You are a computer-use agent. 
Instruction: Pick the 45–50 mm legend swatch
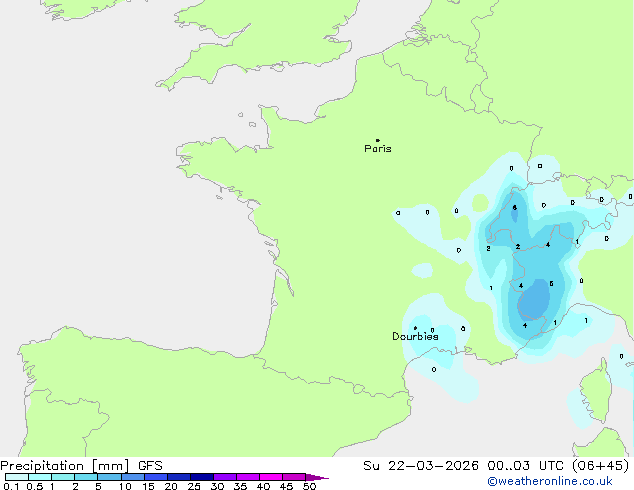click(294, 477)
